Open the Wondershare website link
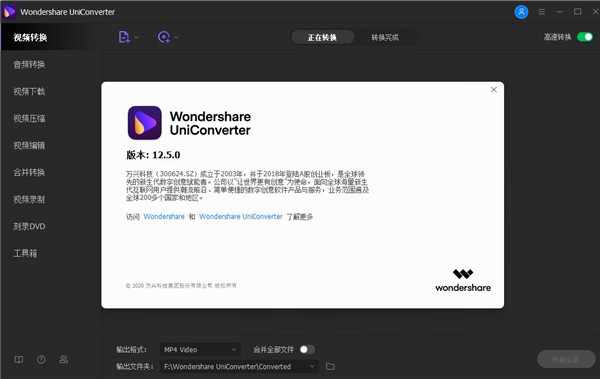The image size is (600, 379). click(164, 216)
